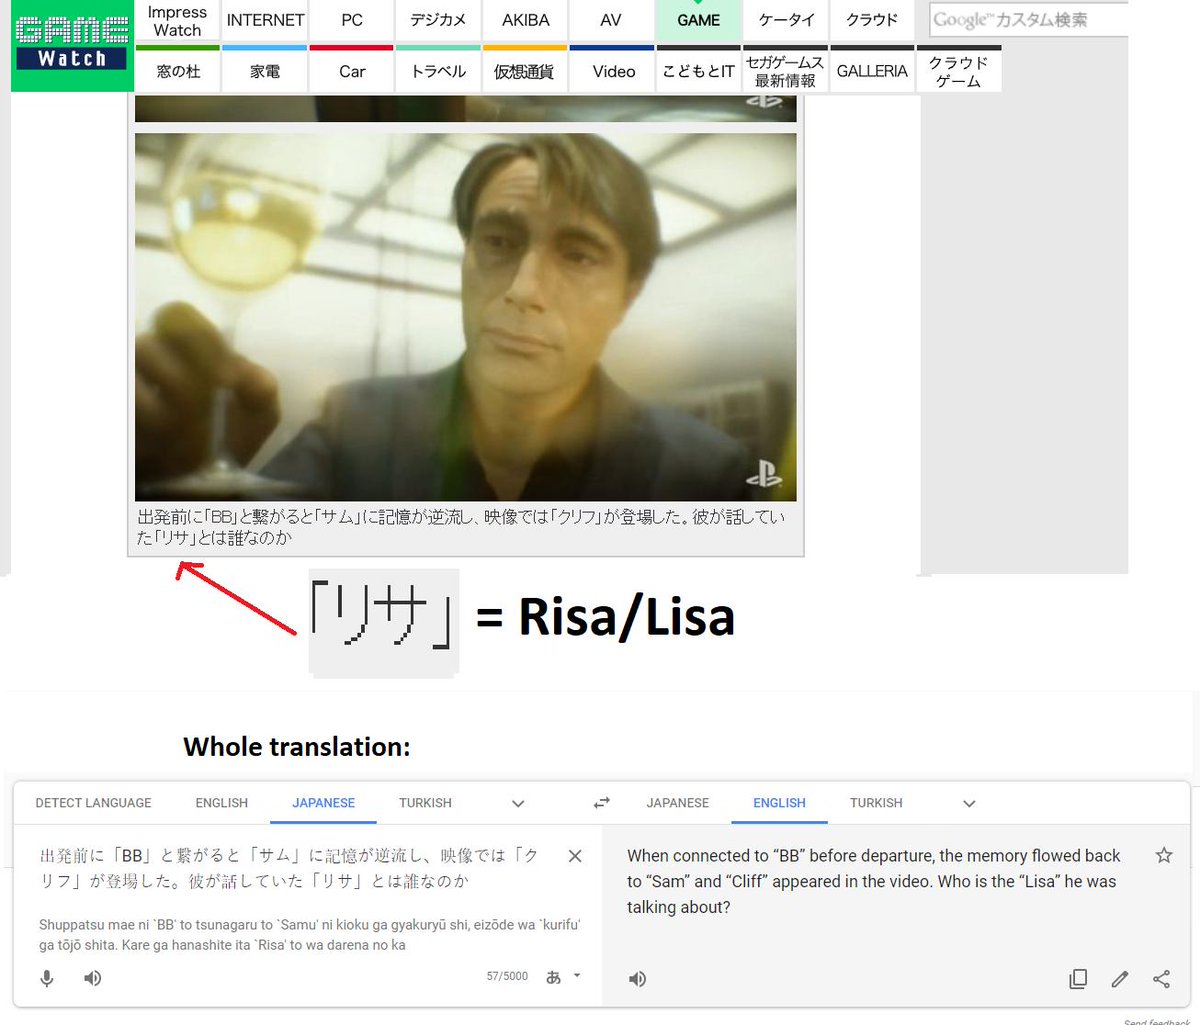
Task: Swap the source and target languages
Action: (602, 803)
